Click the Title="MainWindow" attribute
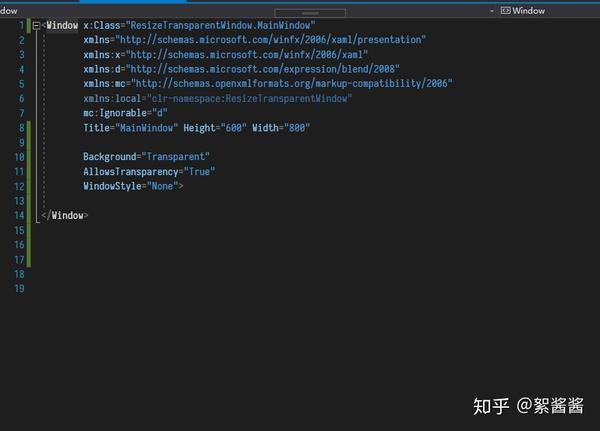The image size is (600, 431). 130,128
